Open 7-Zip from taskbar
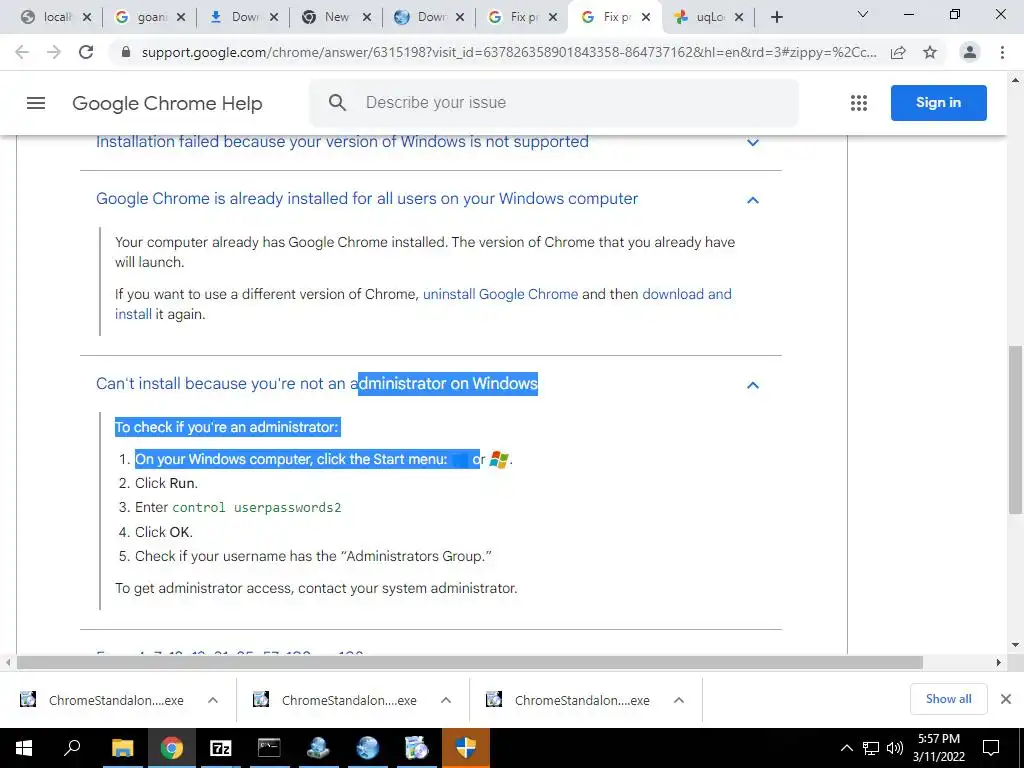The image size is (1024, 768). pos(220,748)
